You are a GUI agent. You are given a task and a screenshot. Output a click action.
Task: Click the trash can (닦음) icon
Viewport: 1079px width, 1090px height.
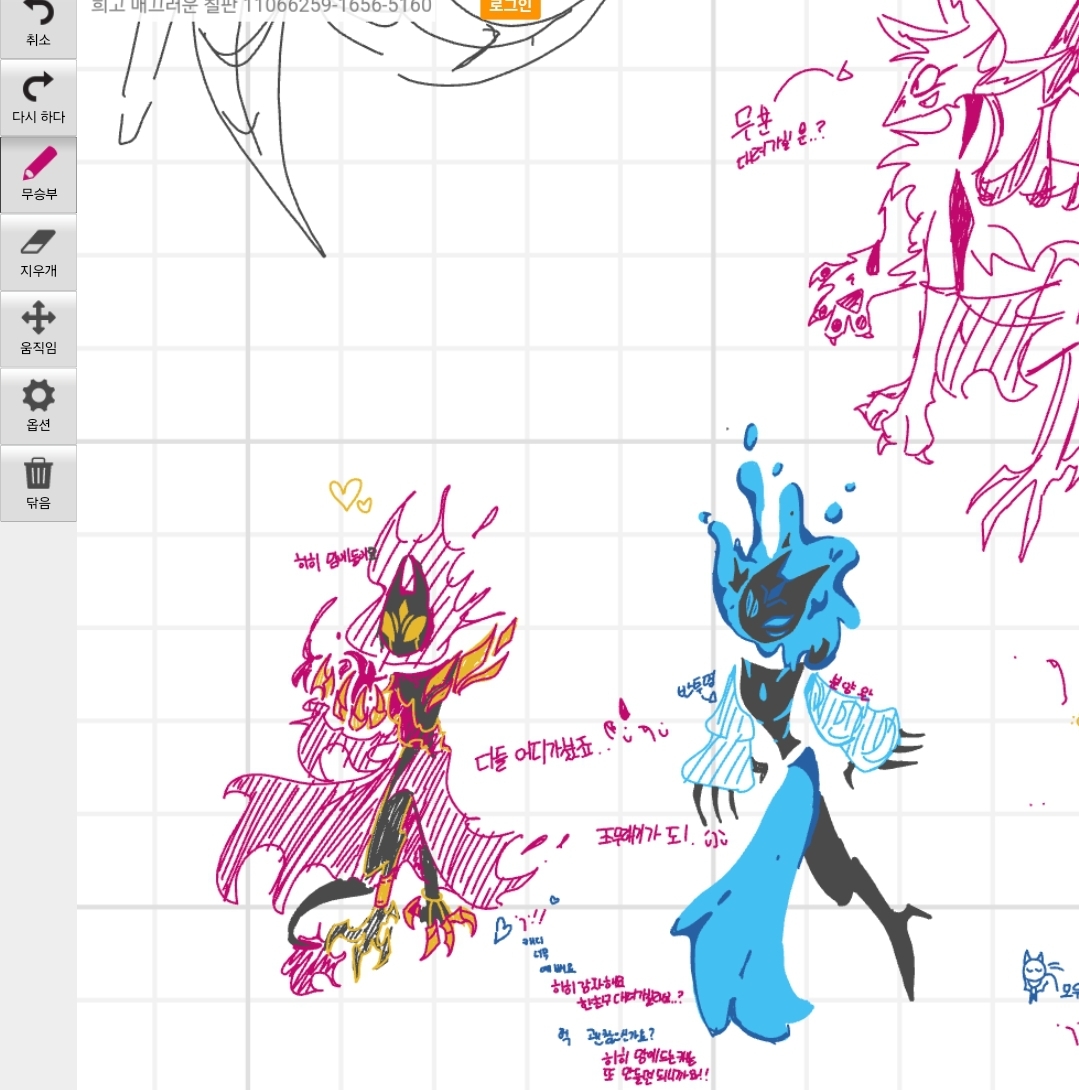(x=38, y=473)
